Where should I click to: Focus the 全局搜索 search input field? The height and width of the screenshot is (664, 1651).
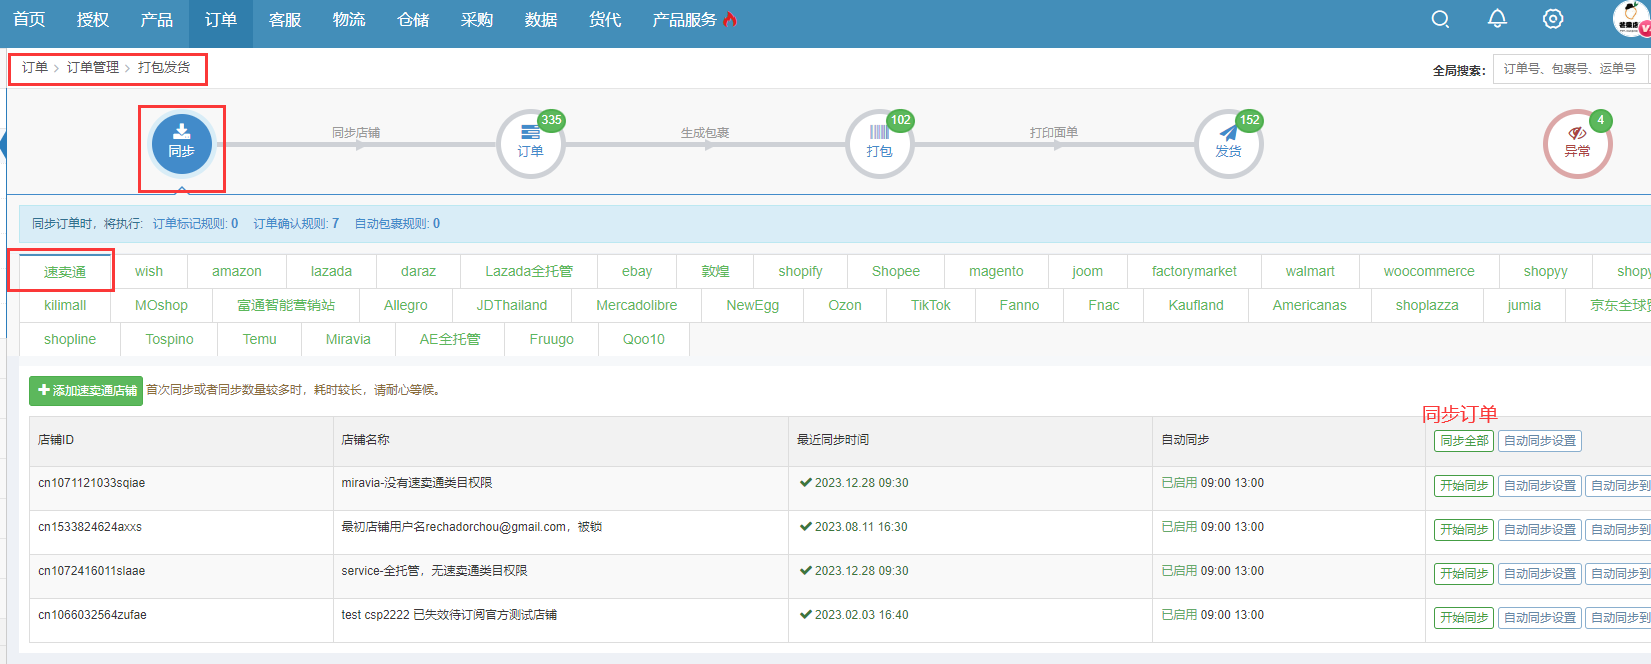click(1571, 69)
